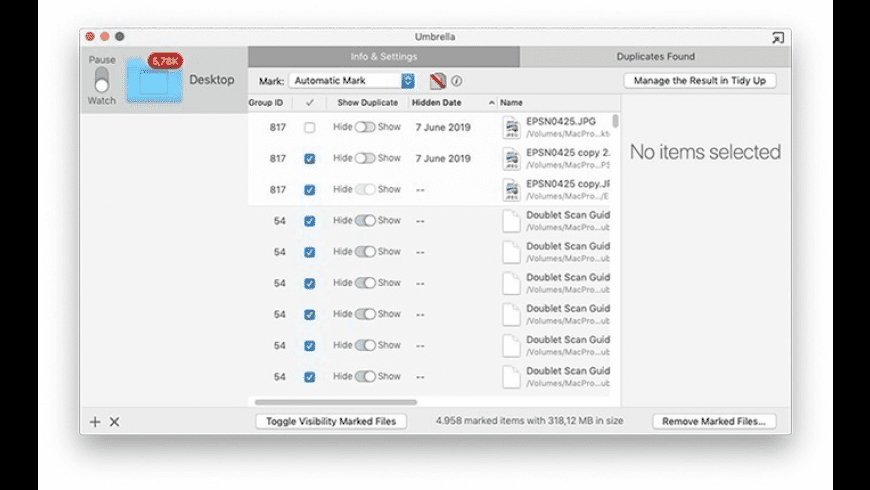Click the JPEG file icon for EPSN0425.JPG

point(511,128)
